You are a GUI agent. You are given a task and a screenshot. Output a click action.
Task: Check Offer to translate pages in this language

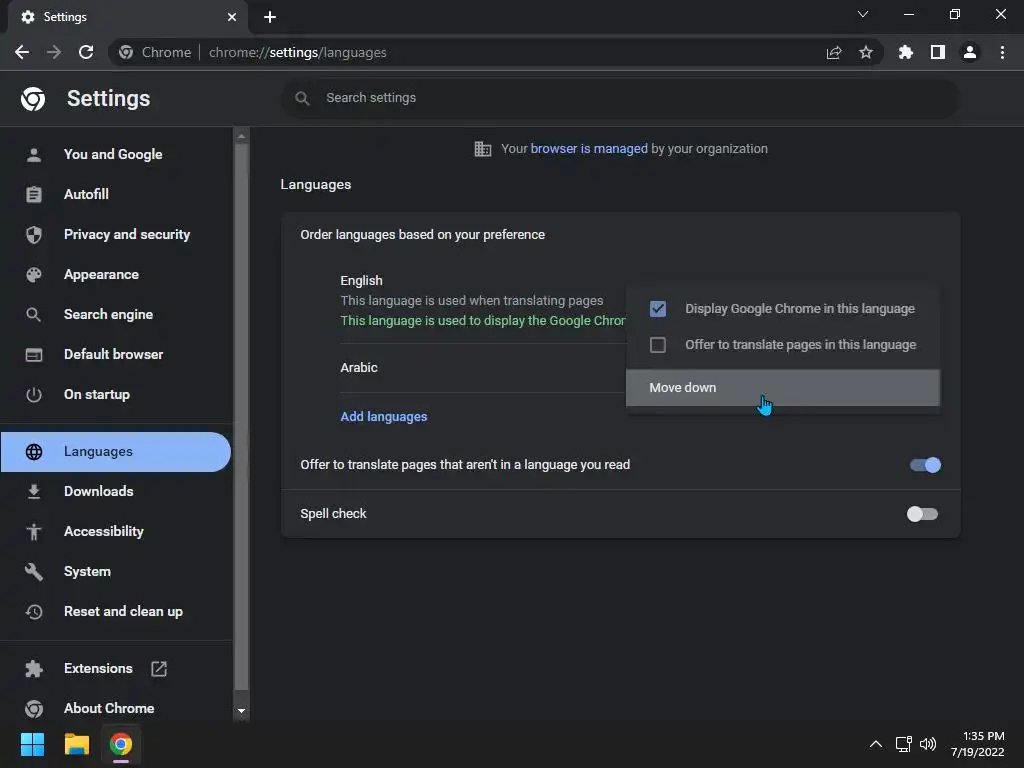[x=658, y=345]
